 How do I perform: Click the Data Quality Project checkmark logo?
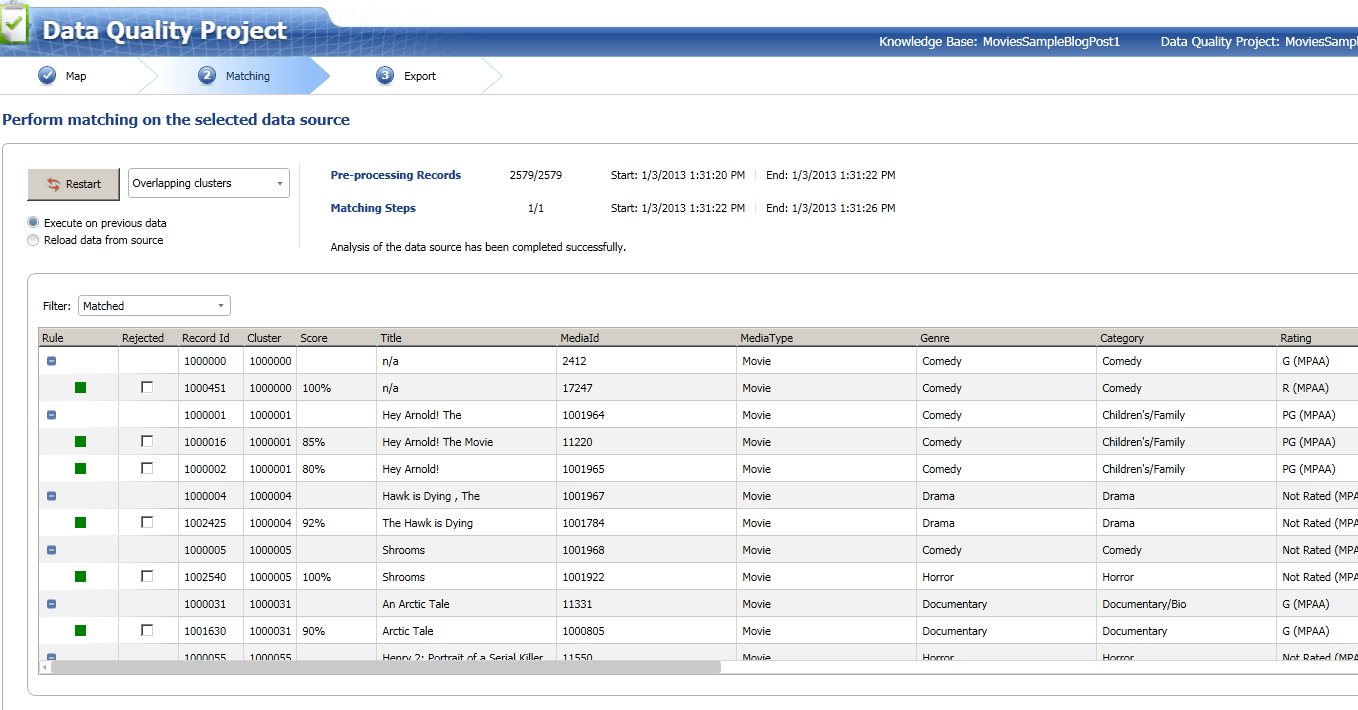click(x=14, y=24)
